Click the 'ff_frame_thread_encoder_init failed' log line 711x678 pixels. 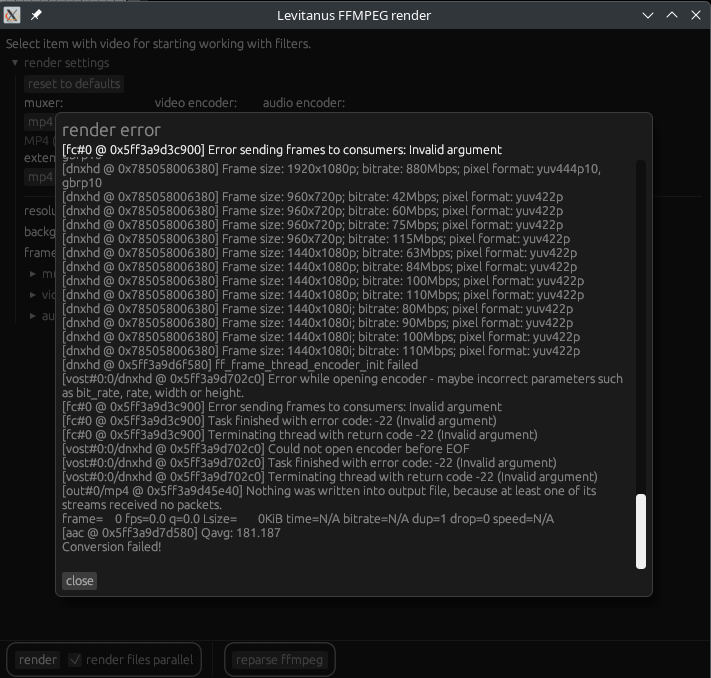click(240, 365)
